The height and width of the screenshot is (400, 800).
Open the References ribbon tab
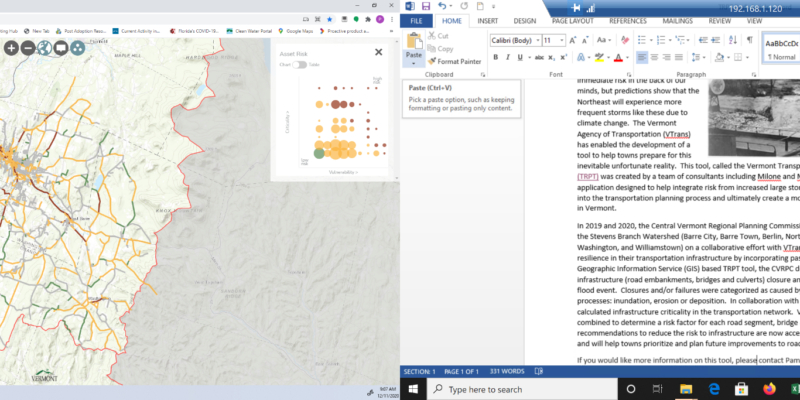click(x=627, y=20)
